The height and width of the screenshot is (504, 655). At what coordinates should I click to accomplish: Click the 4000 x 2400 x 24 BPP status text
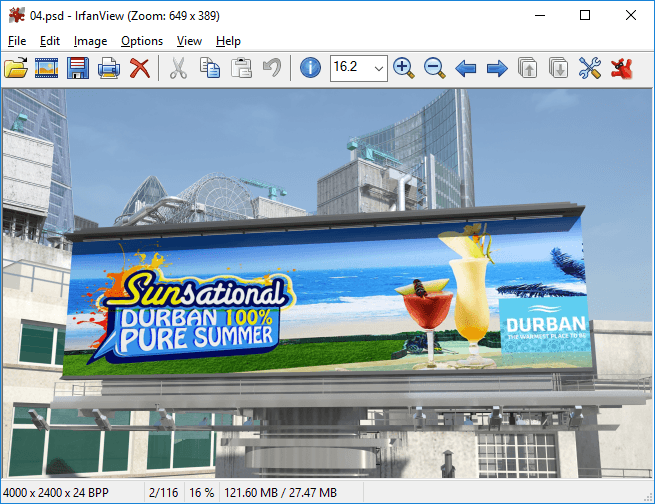(x=56, y=493)
